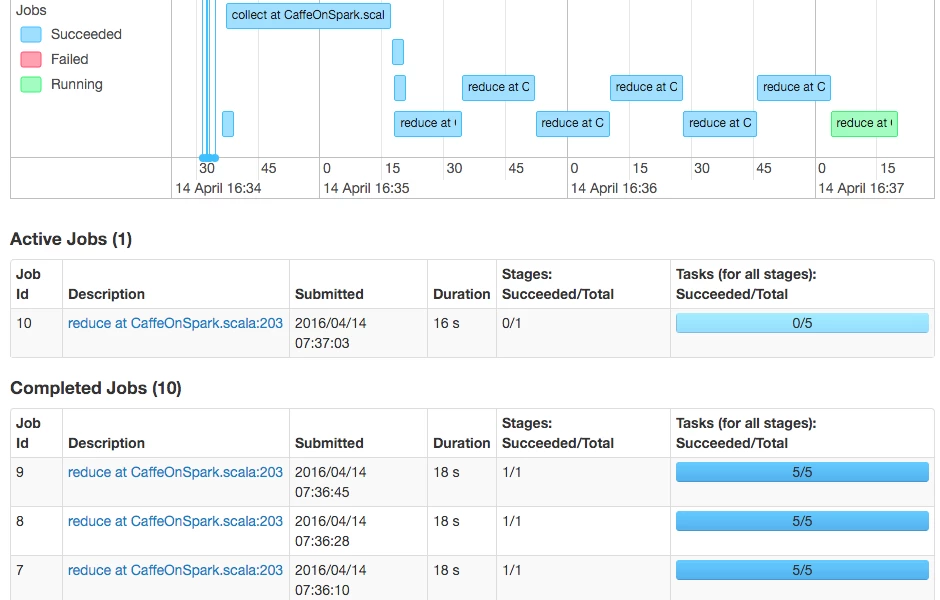The height and width of the screenshot is (600, 940).
Task: Click the 0/5 task progress bar
Action: [802, 323]
